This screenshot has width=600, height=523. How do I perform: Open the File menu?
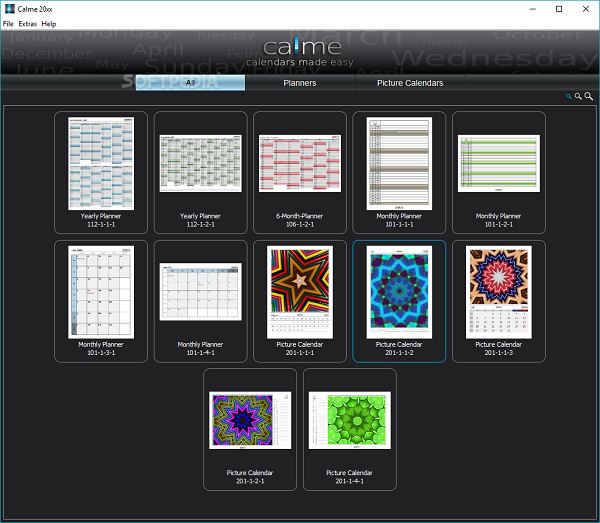[x=8, y=23]
